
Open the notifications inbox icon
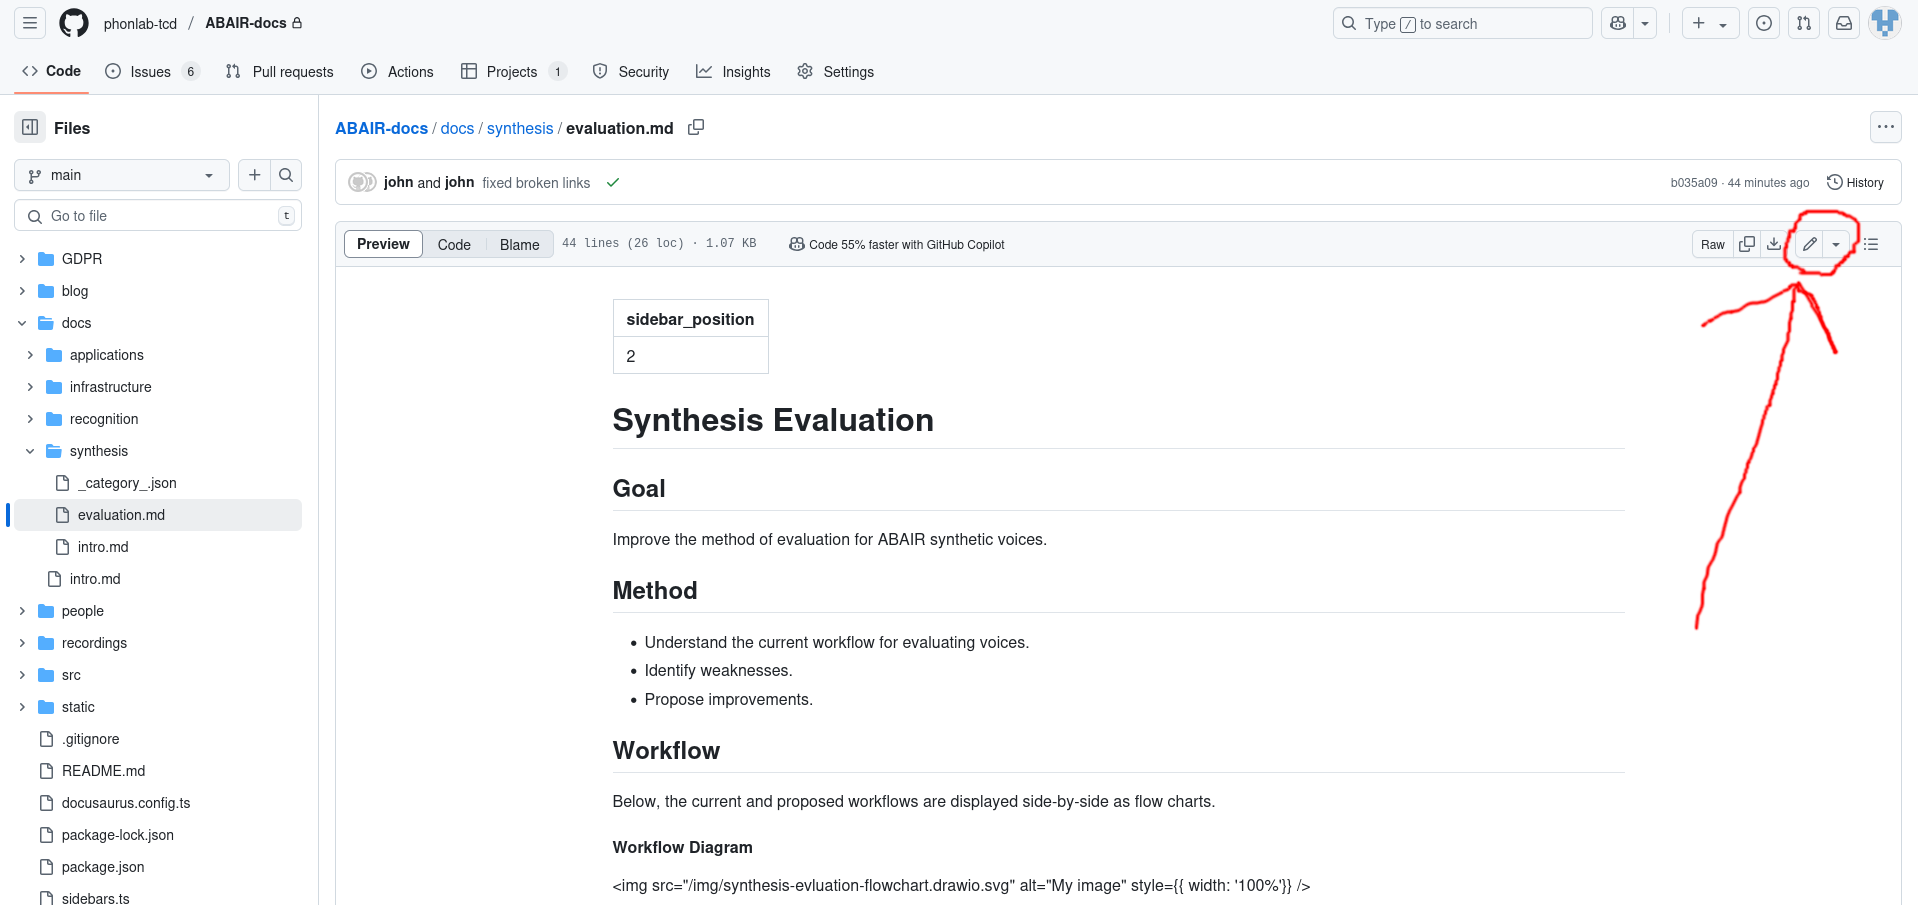click(1844, 23)
